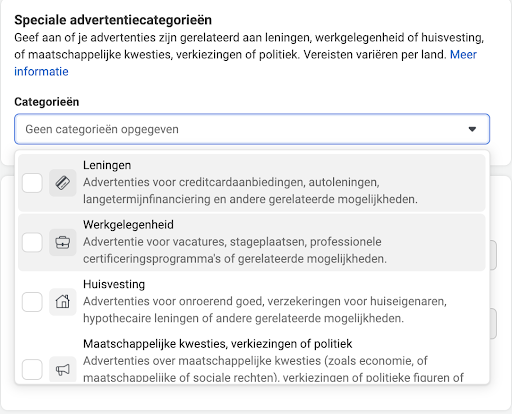Click the megaphone icon for politiek category
Image resolution: width=512 pixels, height=414 pixels.
(63, 369)
